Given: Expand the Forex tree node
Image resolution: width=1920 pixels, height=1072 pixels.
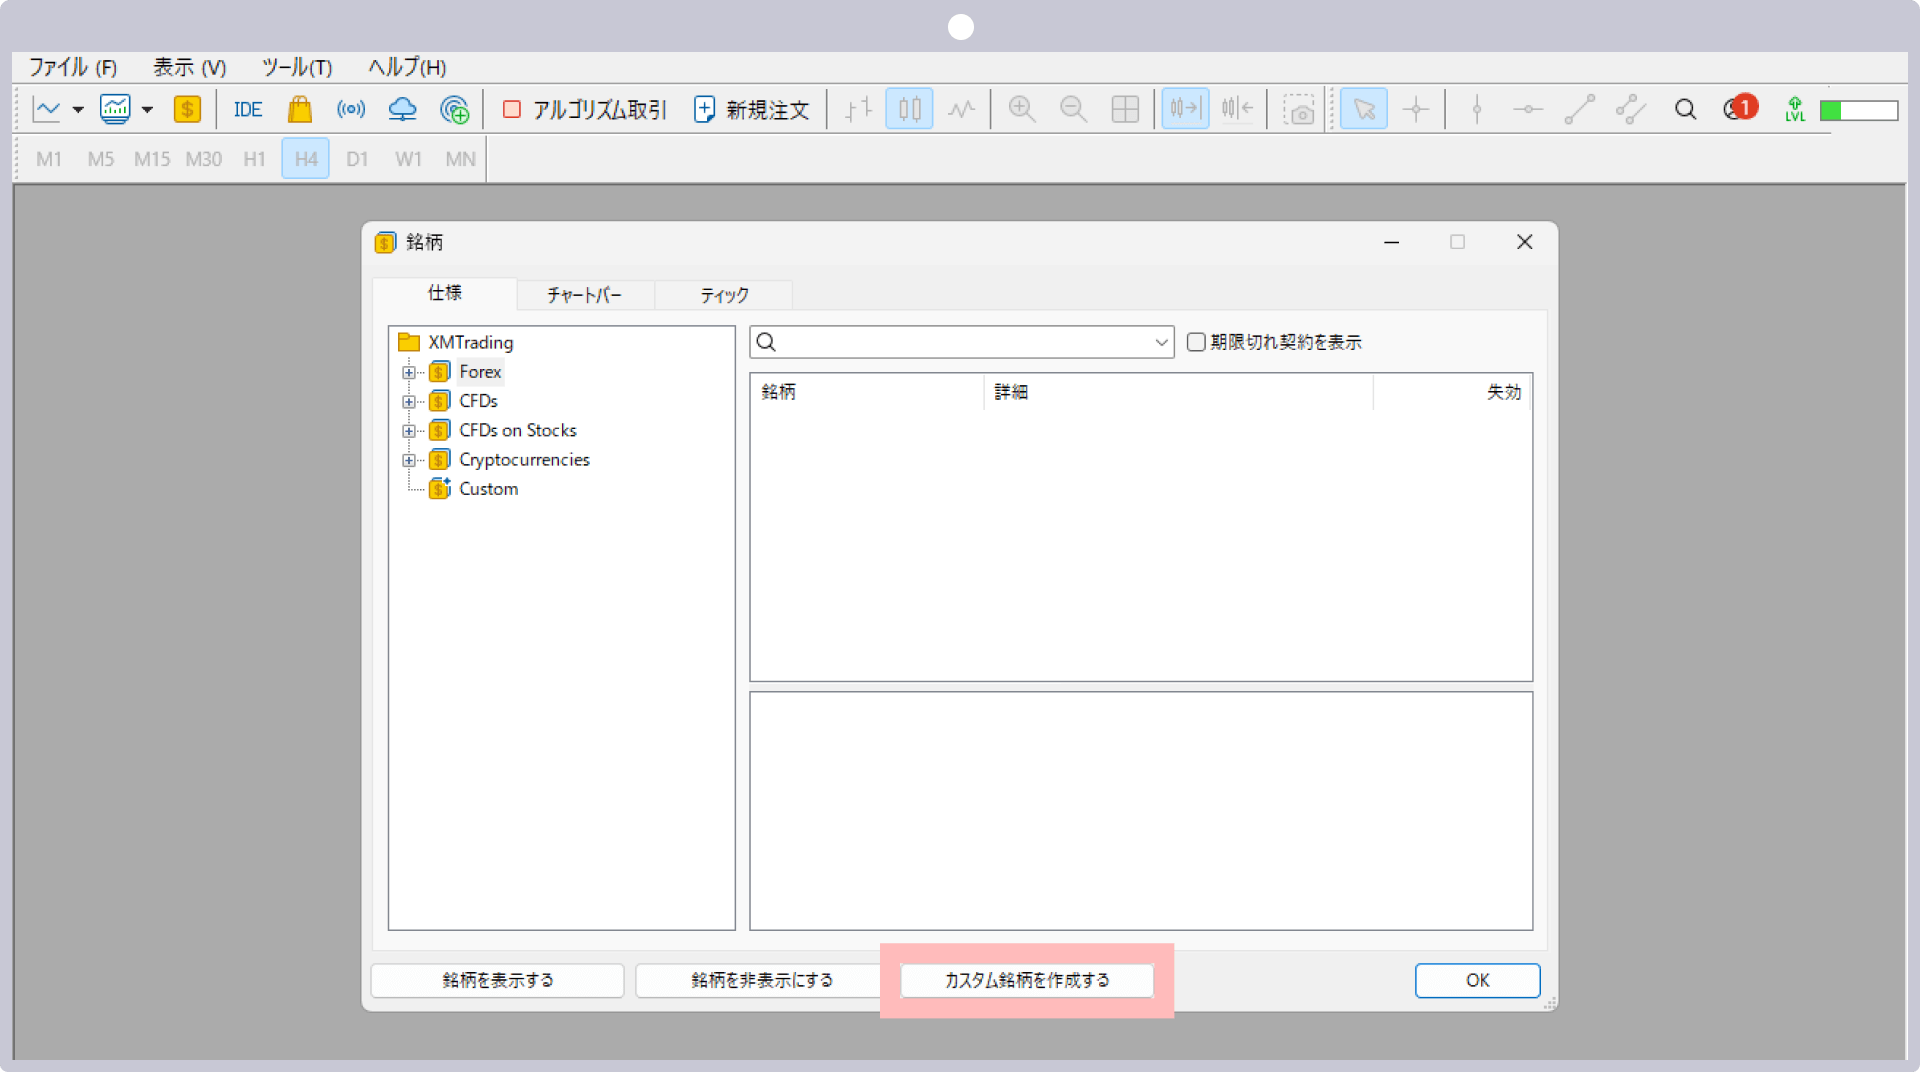Looking at the screenshot, I should (409, 372).
